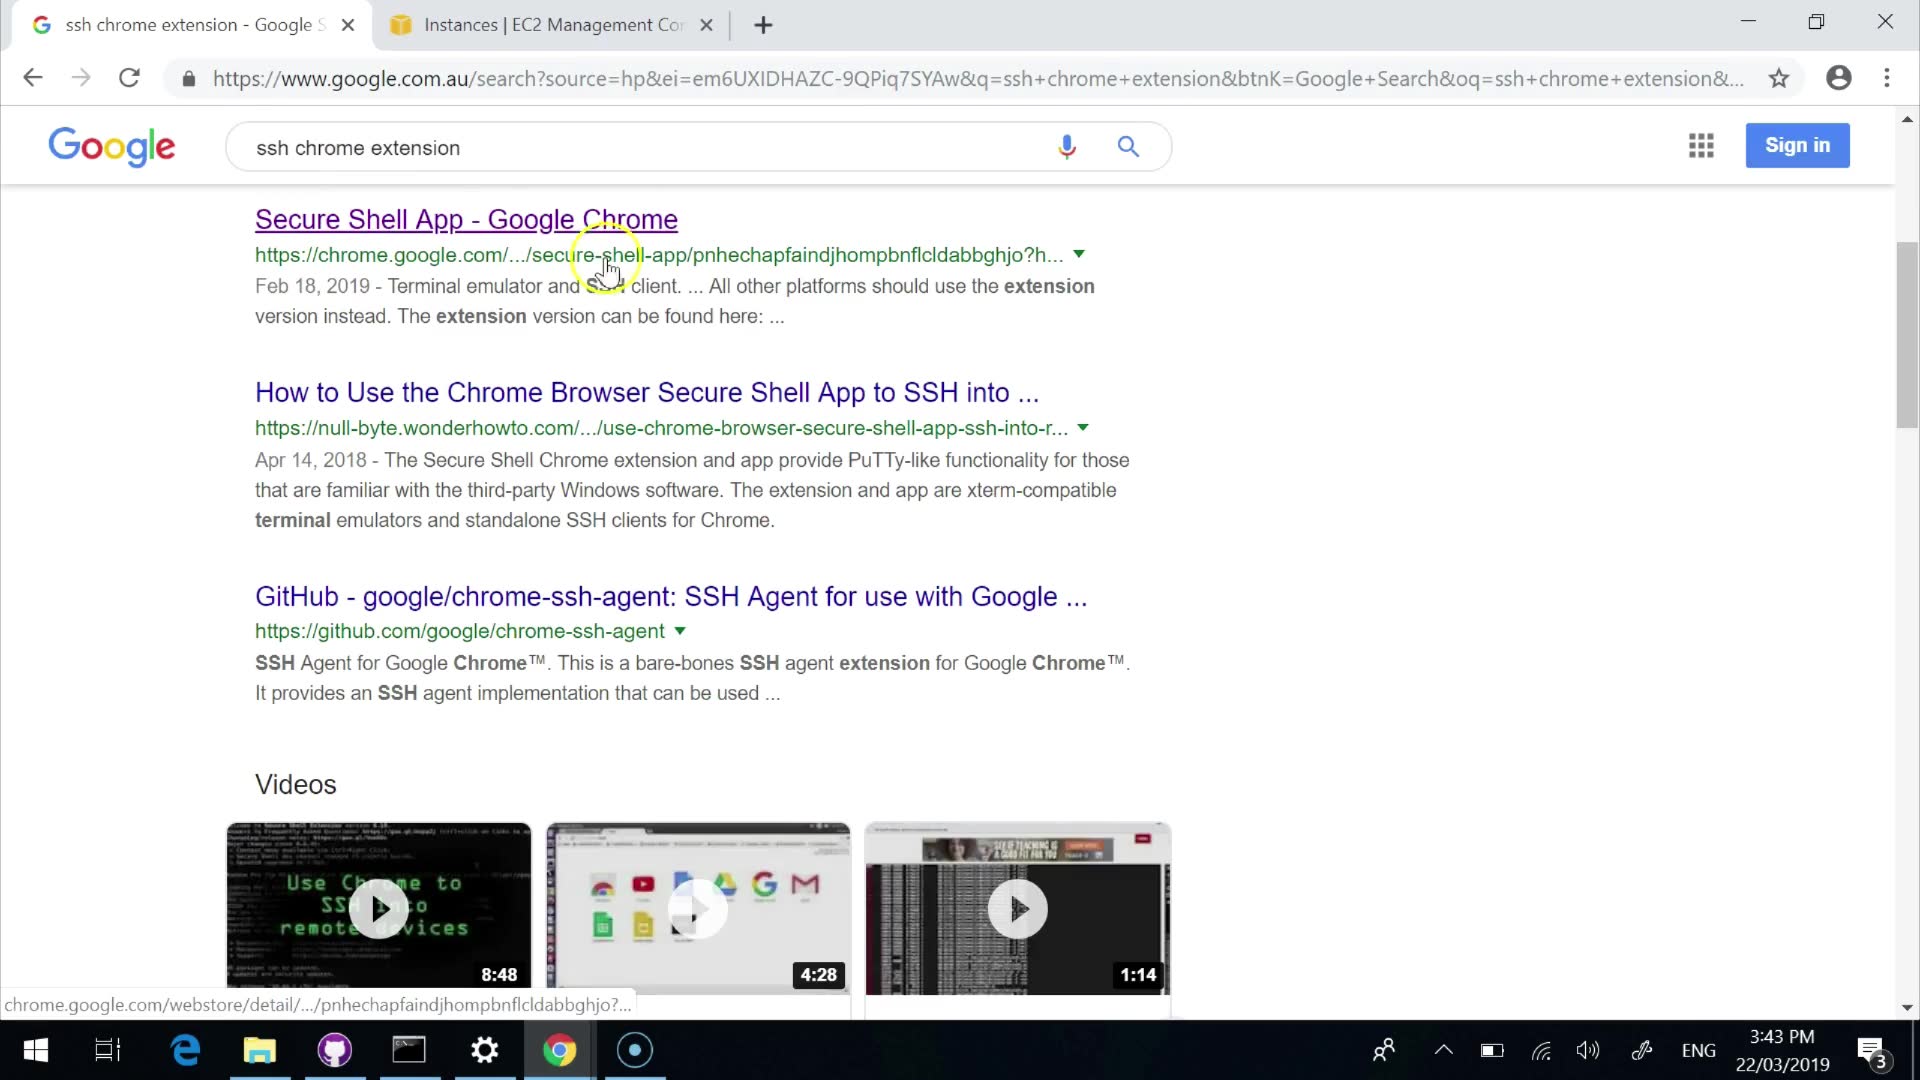Viewport: 1920px width, 1080px height.
Task: Open the Google apps grid
Action: (1701, 146)
